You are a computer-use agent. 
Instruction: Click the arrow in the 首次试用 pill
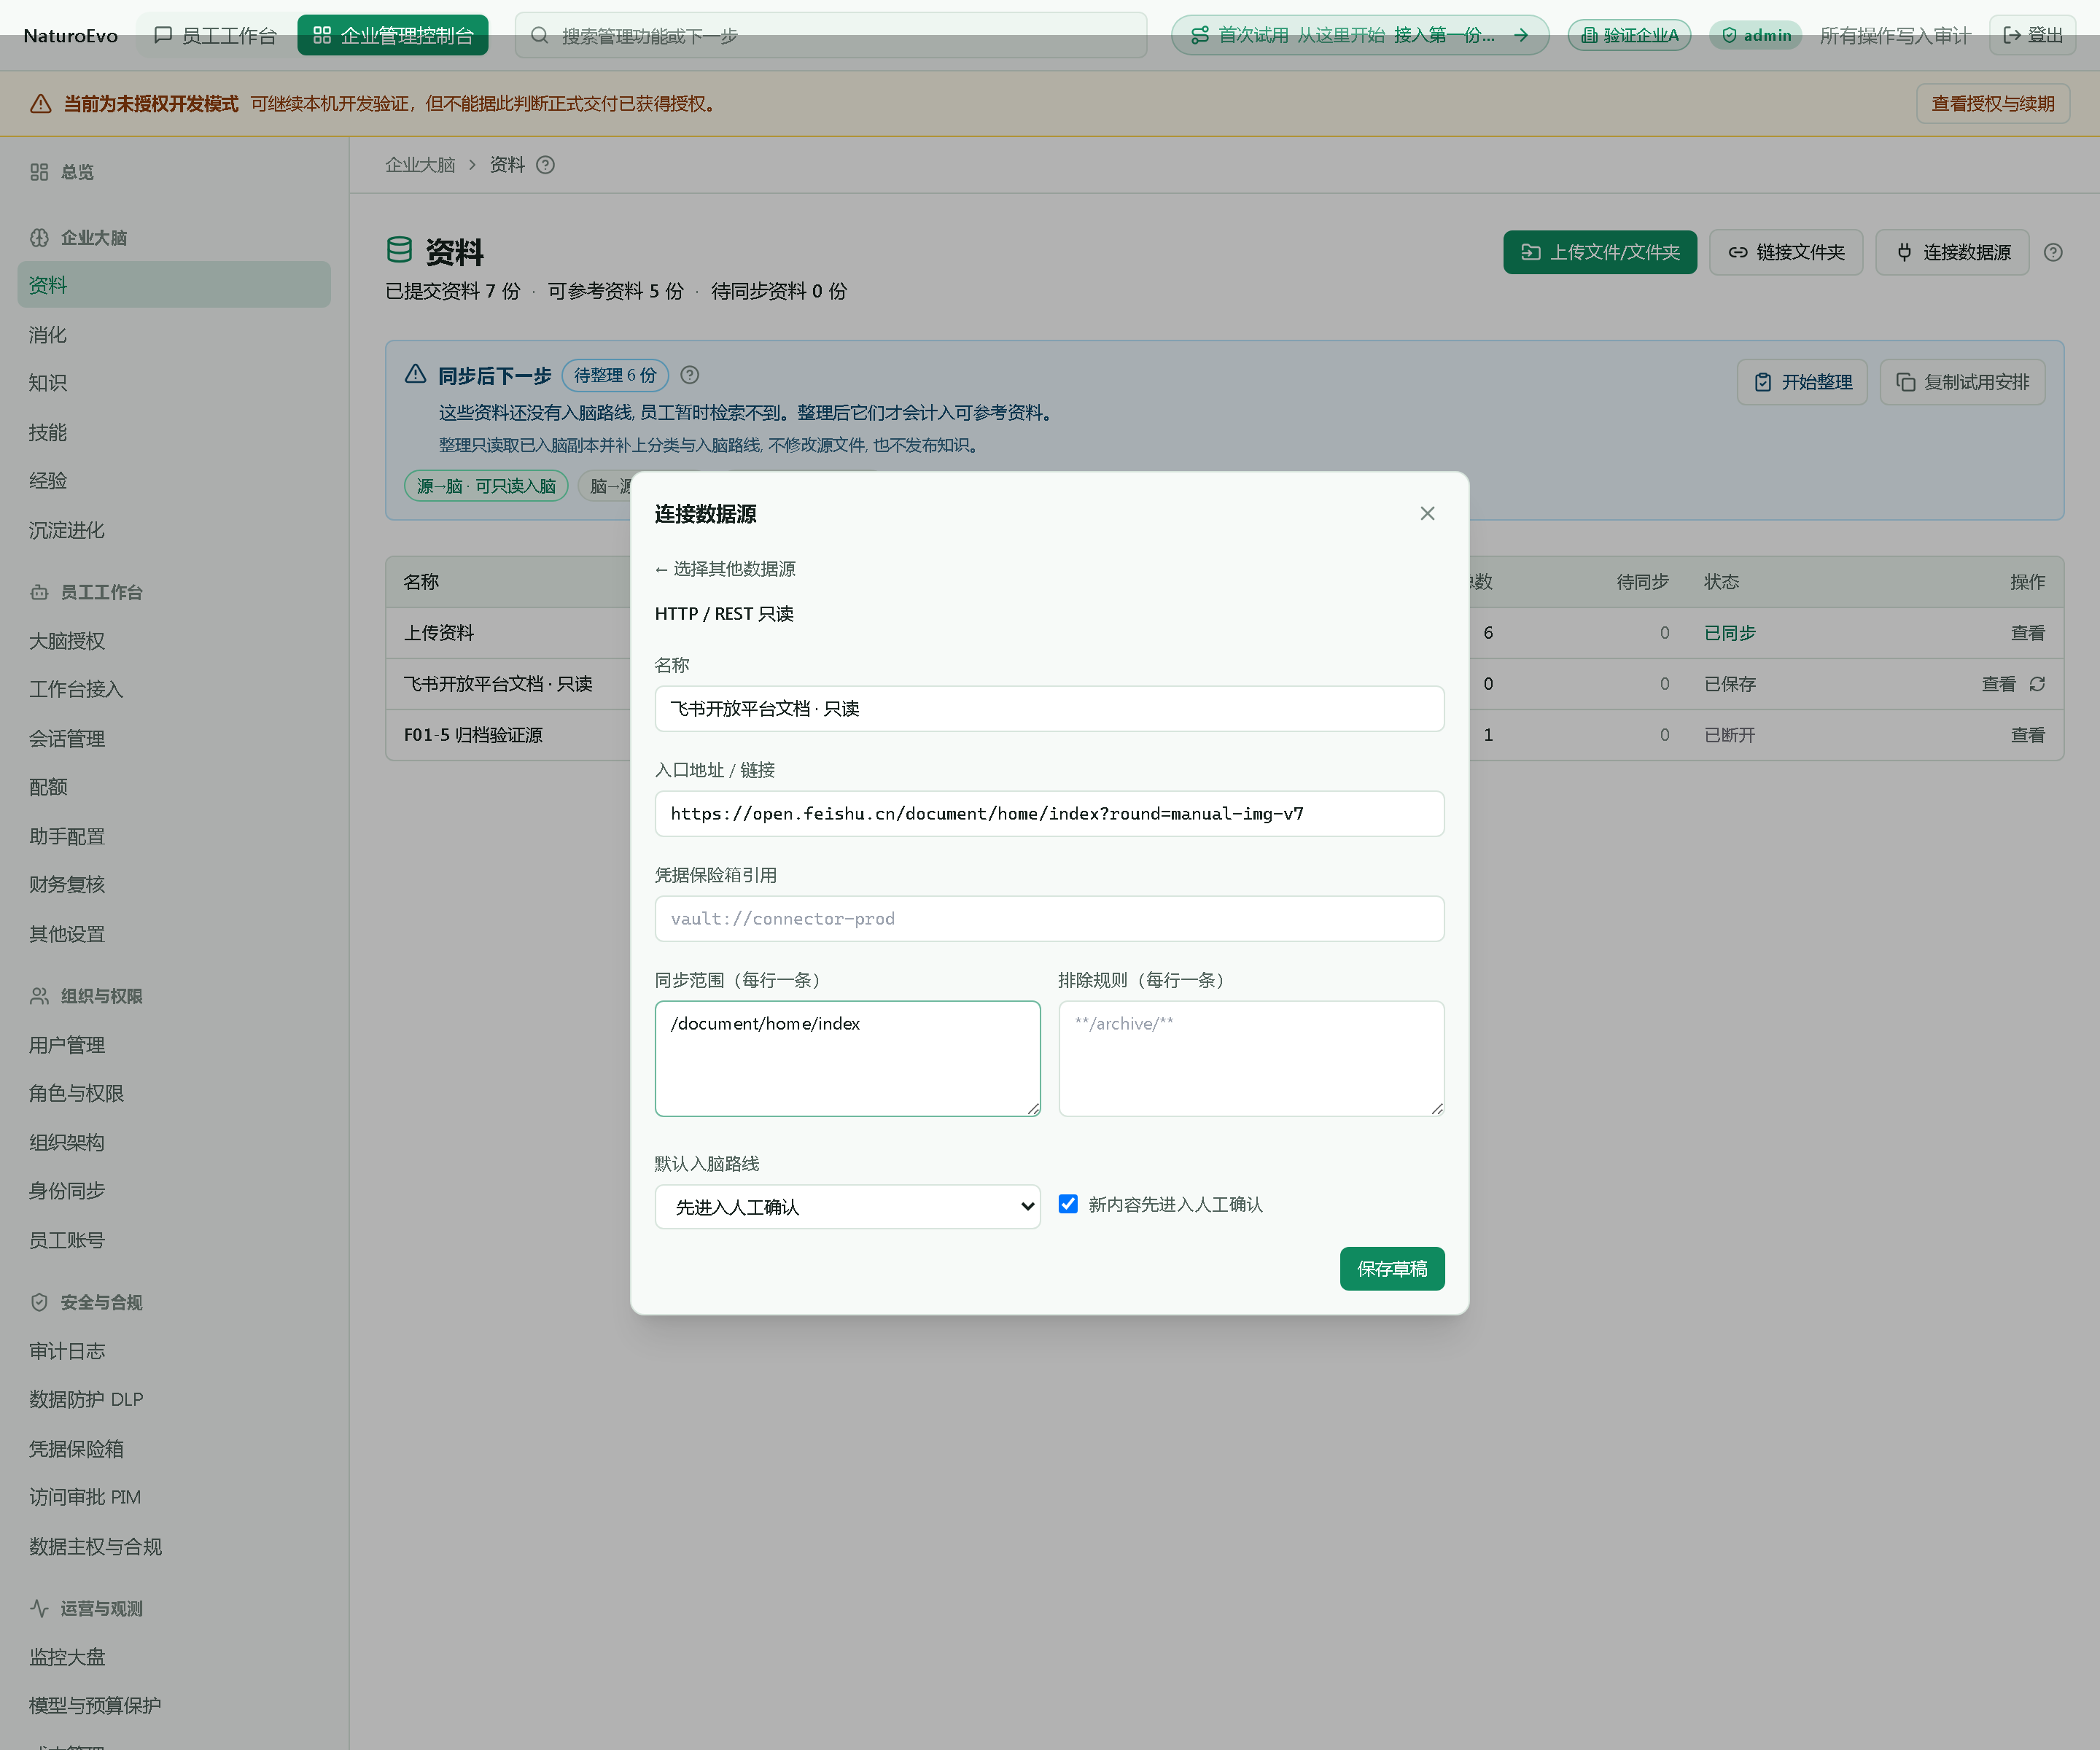pyautogui.click(x=1521, y=35)
